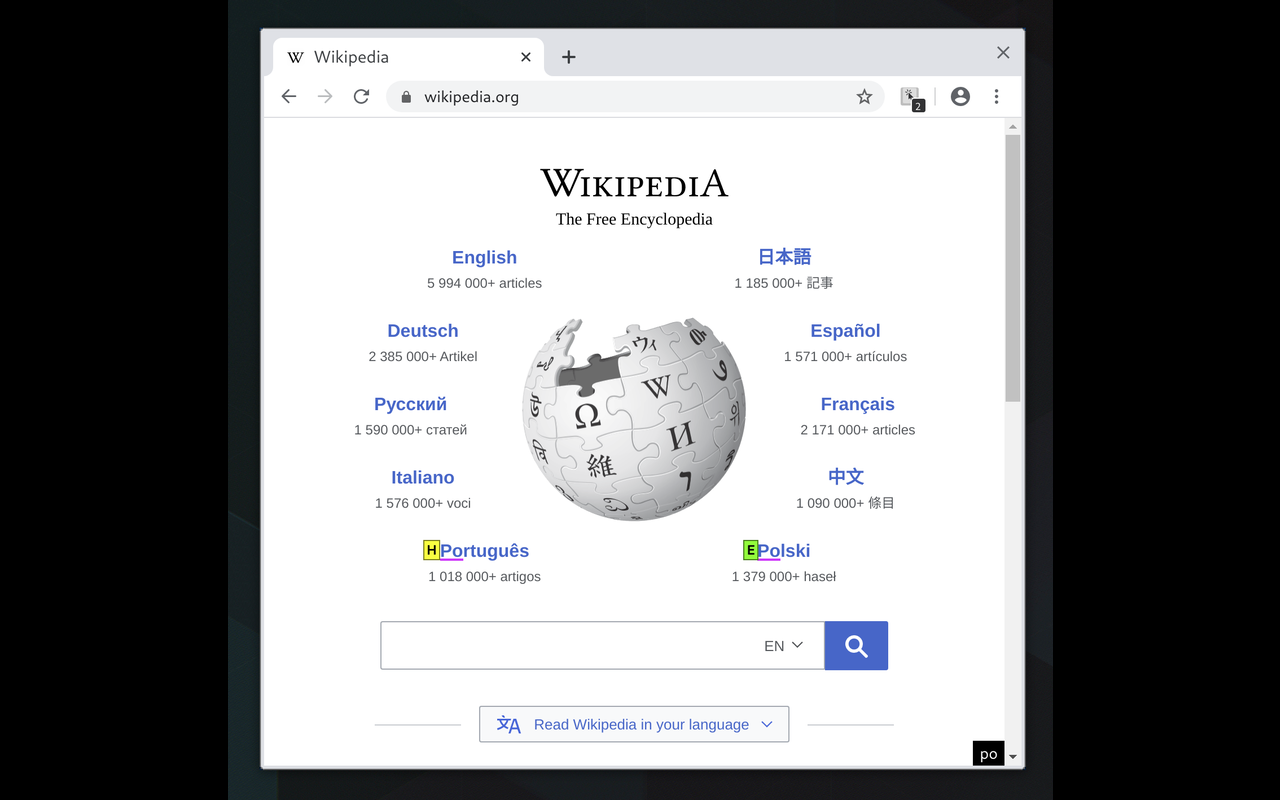
Task: Open the Português Wikipedia link
Action: (x=484, y=551)
